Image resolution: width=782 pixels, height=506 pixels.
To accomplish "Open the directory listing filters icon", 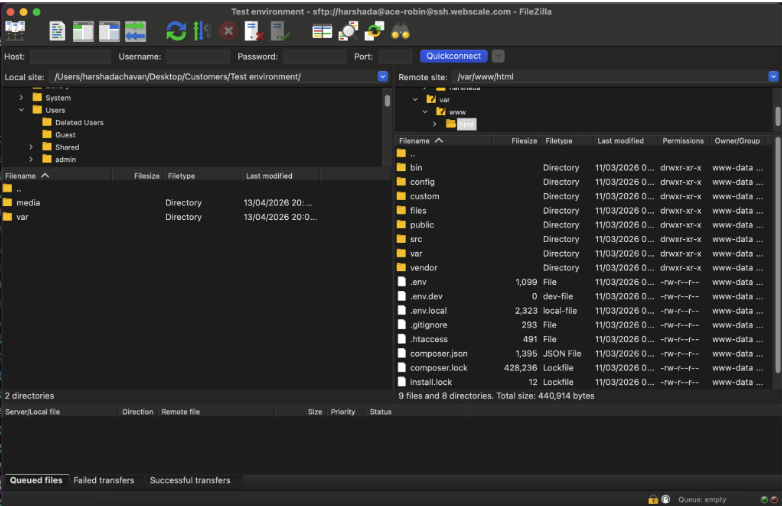I will [322, 32].
